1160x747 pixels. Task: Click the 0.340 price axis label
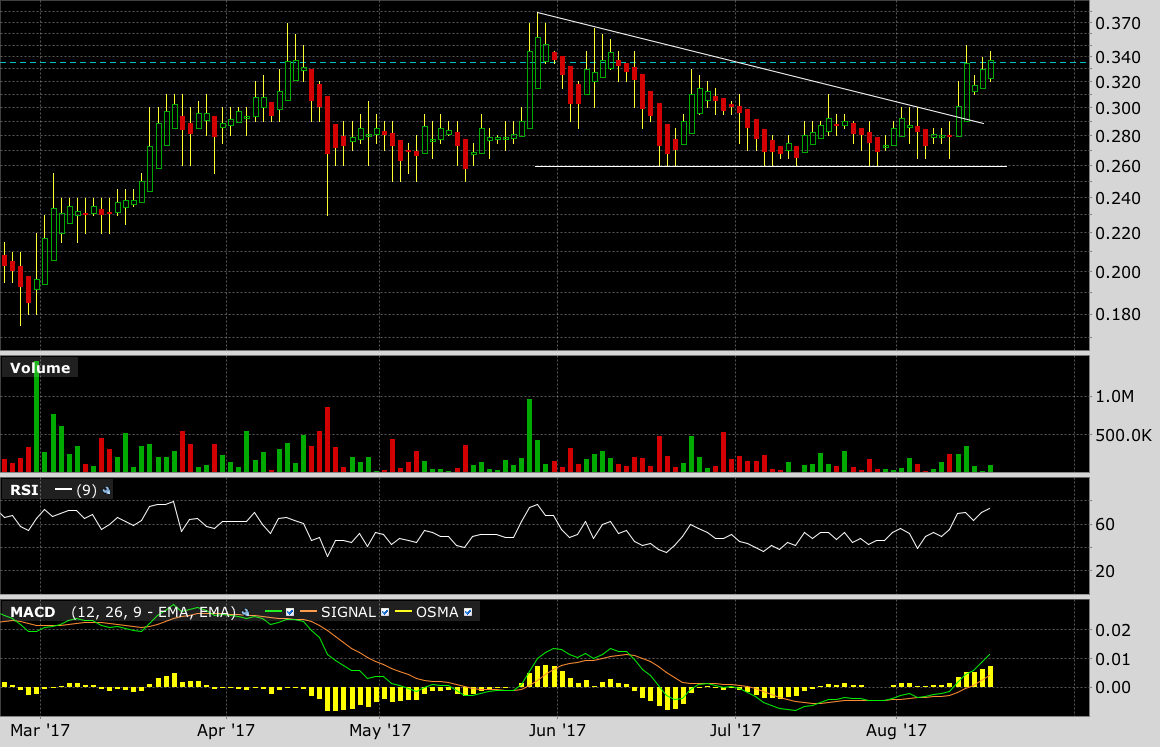coord(1118,58)
